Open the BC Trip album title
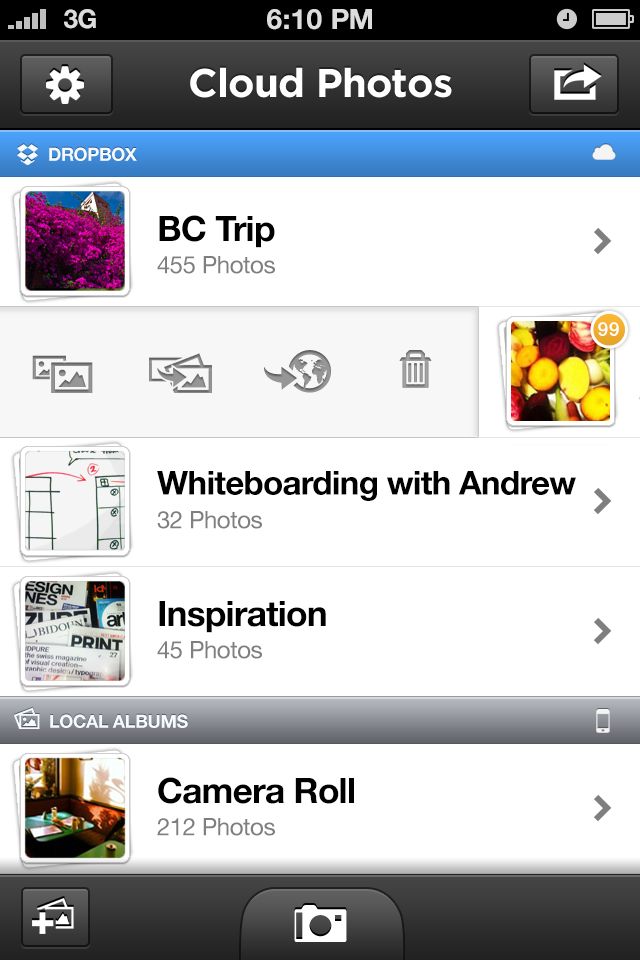Image resolution: width=640 pixels, height=960 pixels. point(216,229)
